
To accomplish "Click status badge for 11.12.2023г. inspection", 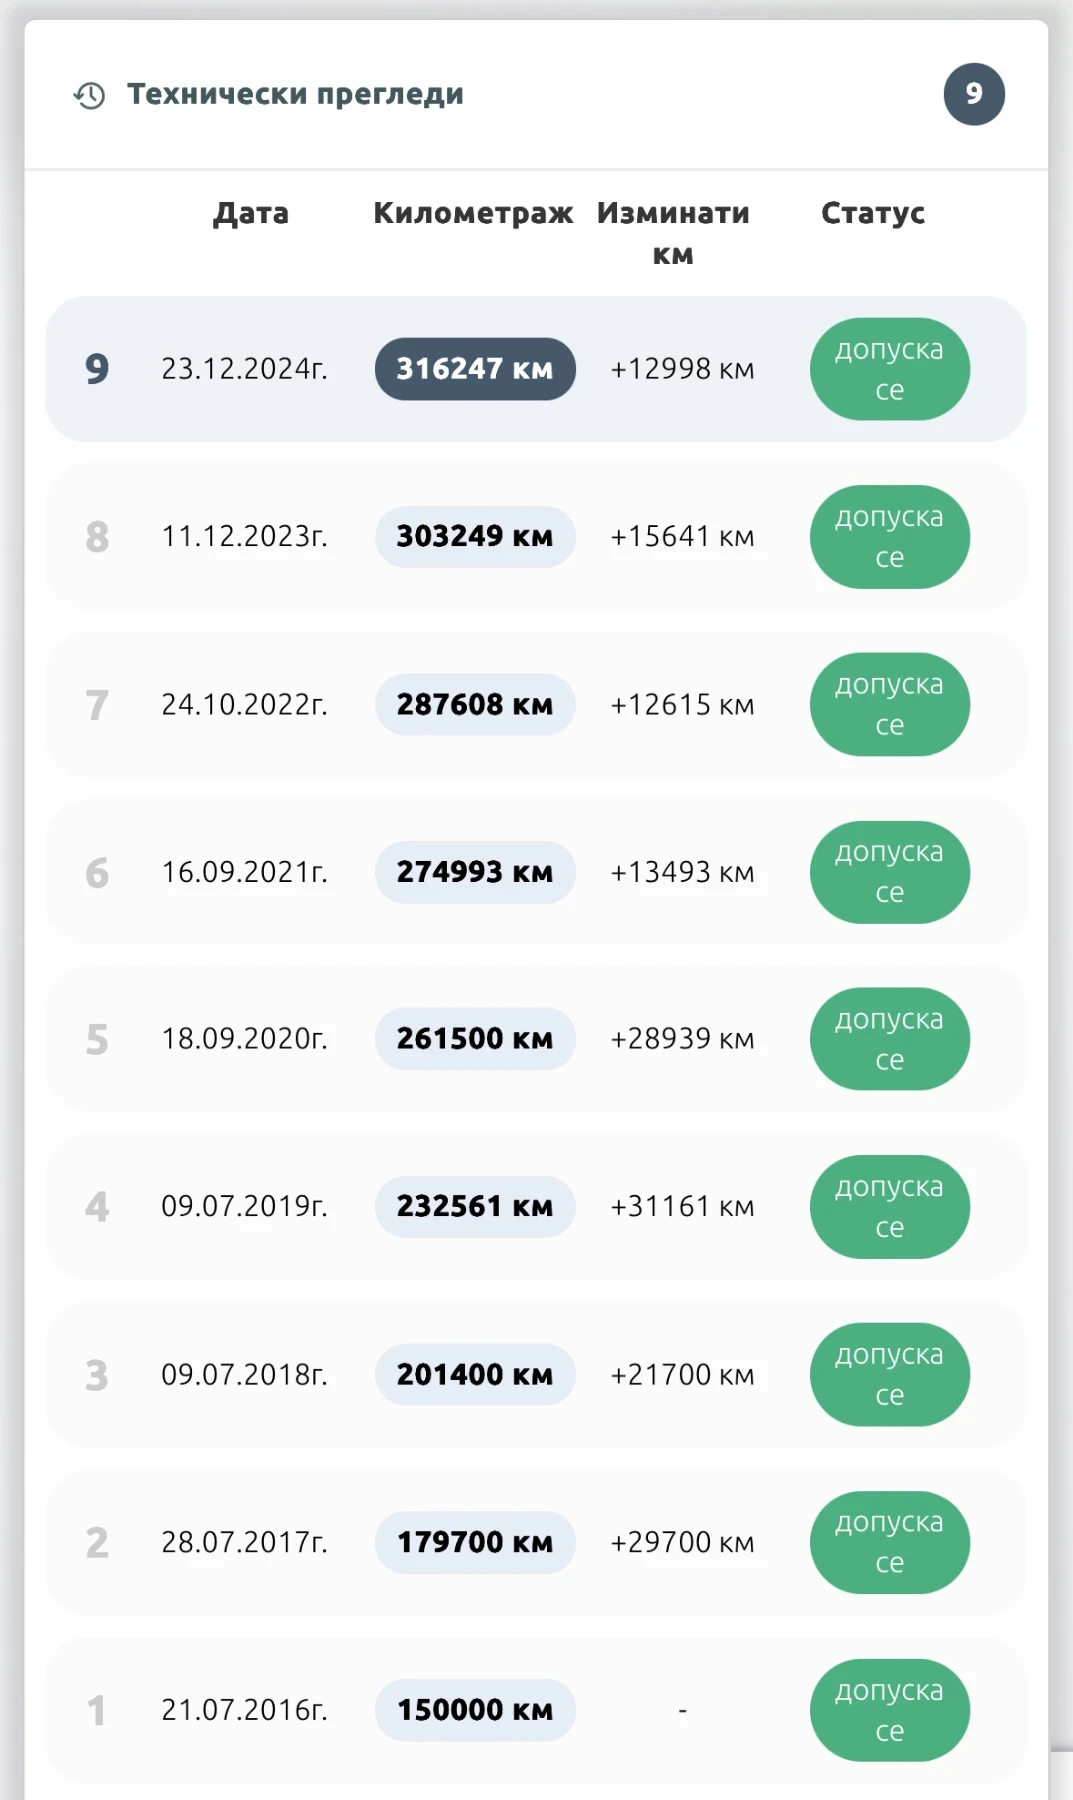I will 889,537.
